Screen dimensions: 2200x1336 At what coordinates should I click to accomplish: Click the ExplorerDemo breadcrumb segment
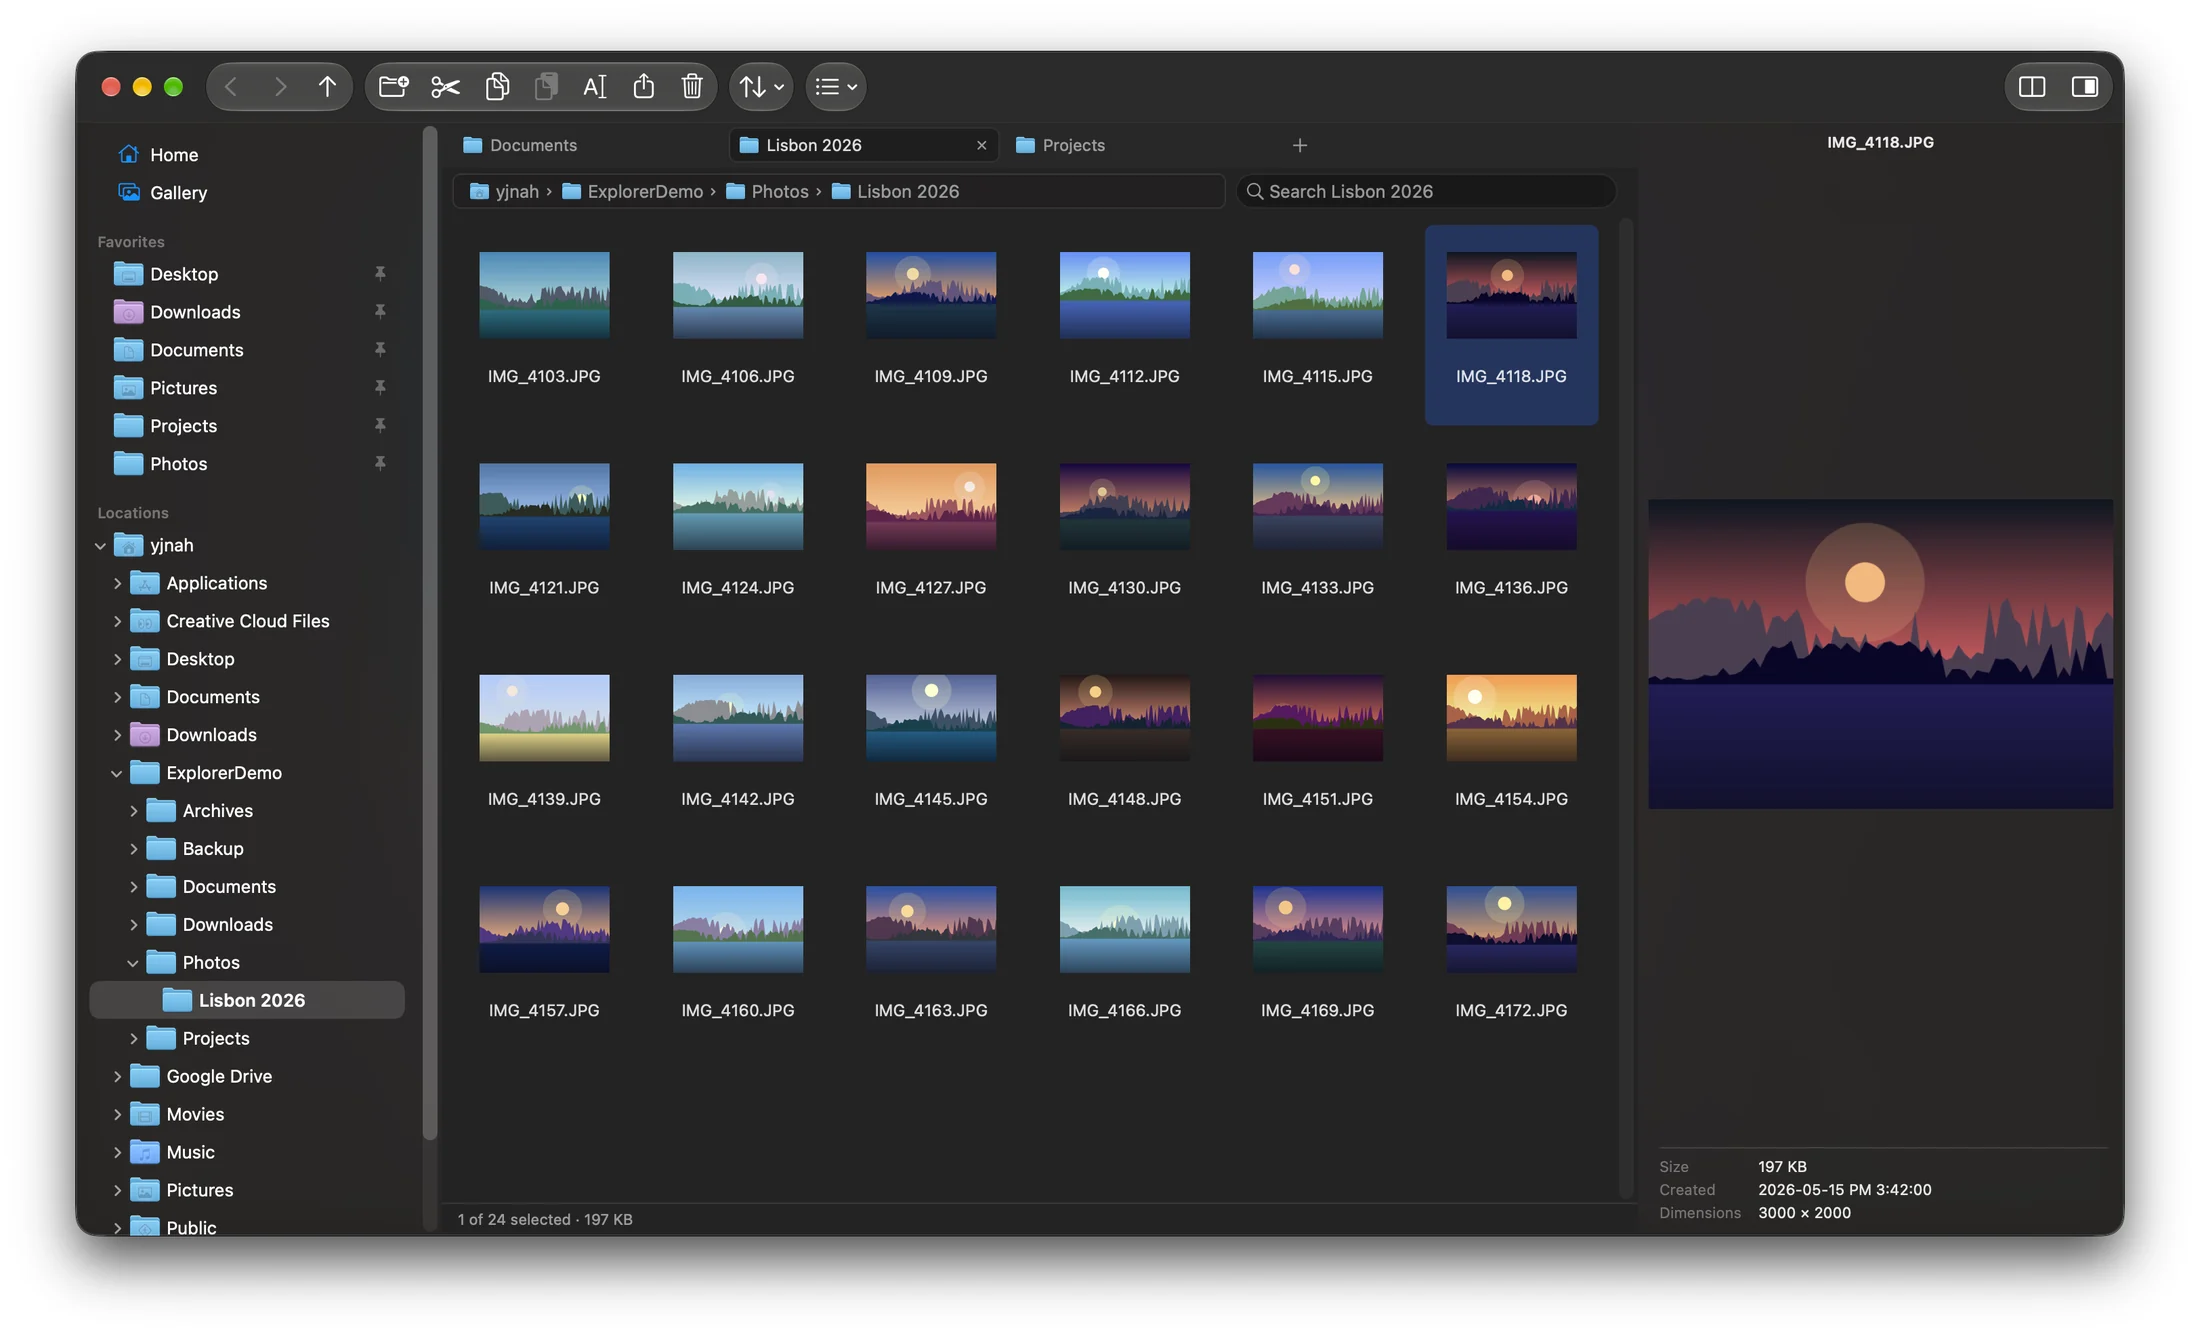coord(632,192)
